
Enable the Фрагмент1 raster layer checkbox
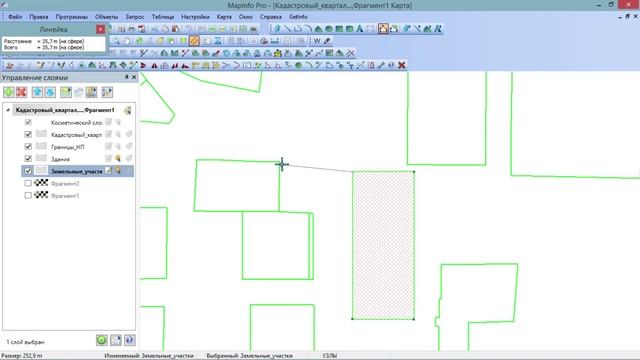(x=28, y=195)
